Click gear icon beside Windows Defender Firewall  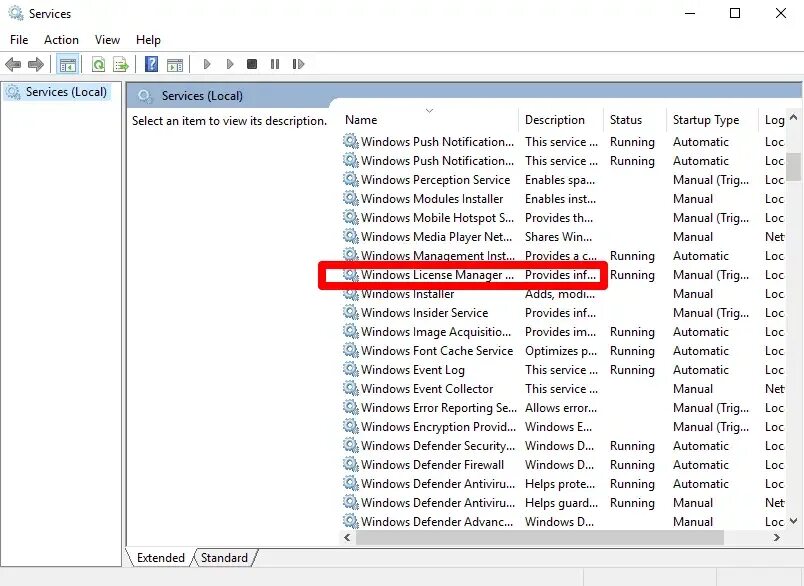click(x=351, y=464)
